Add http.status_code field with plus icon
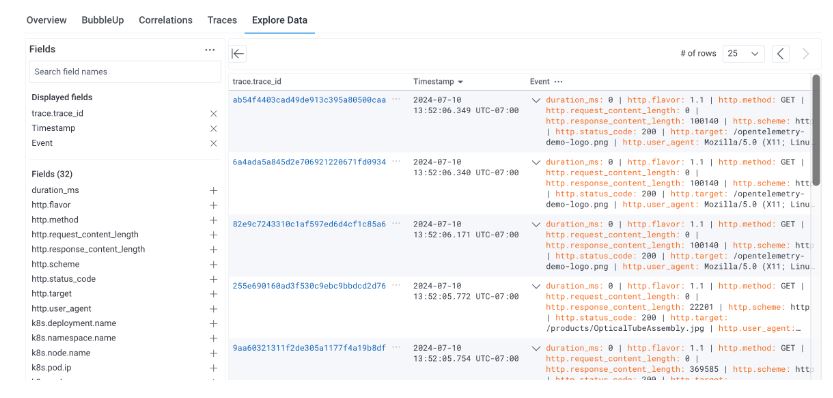The image size is (833, 398). click(214, 279)
